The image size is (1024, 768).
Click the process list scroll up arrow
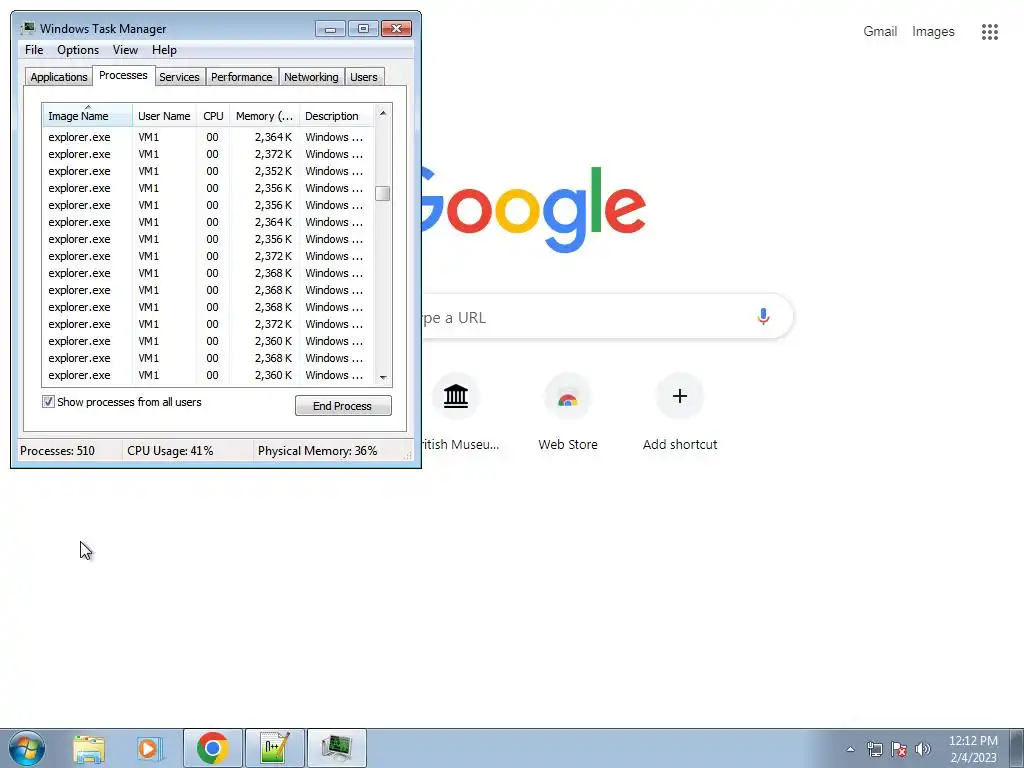coord(383,113)
